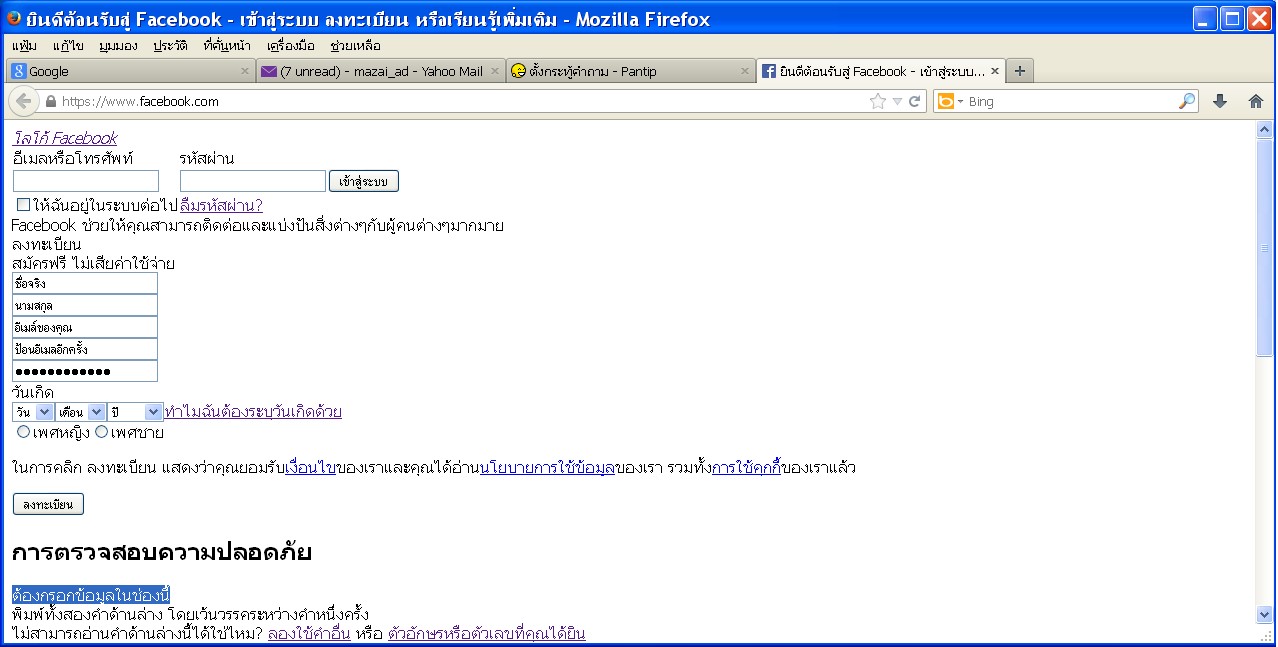This screenshot has width=1278, height=647.
Task: Close the Facebook tab
Action: coord(995,71)
